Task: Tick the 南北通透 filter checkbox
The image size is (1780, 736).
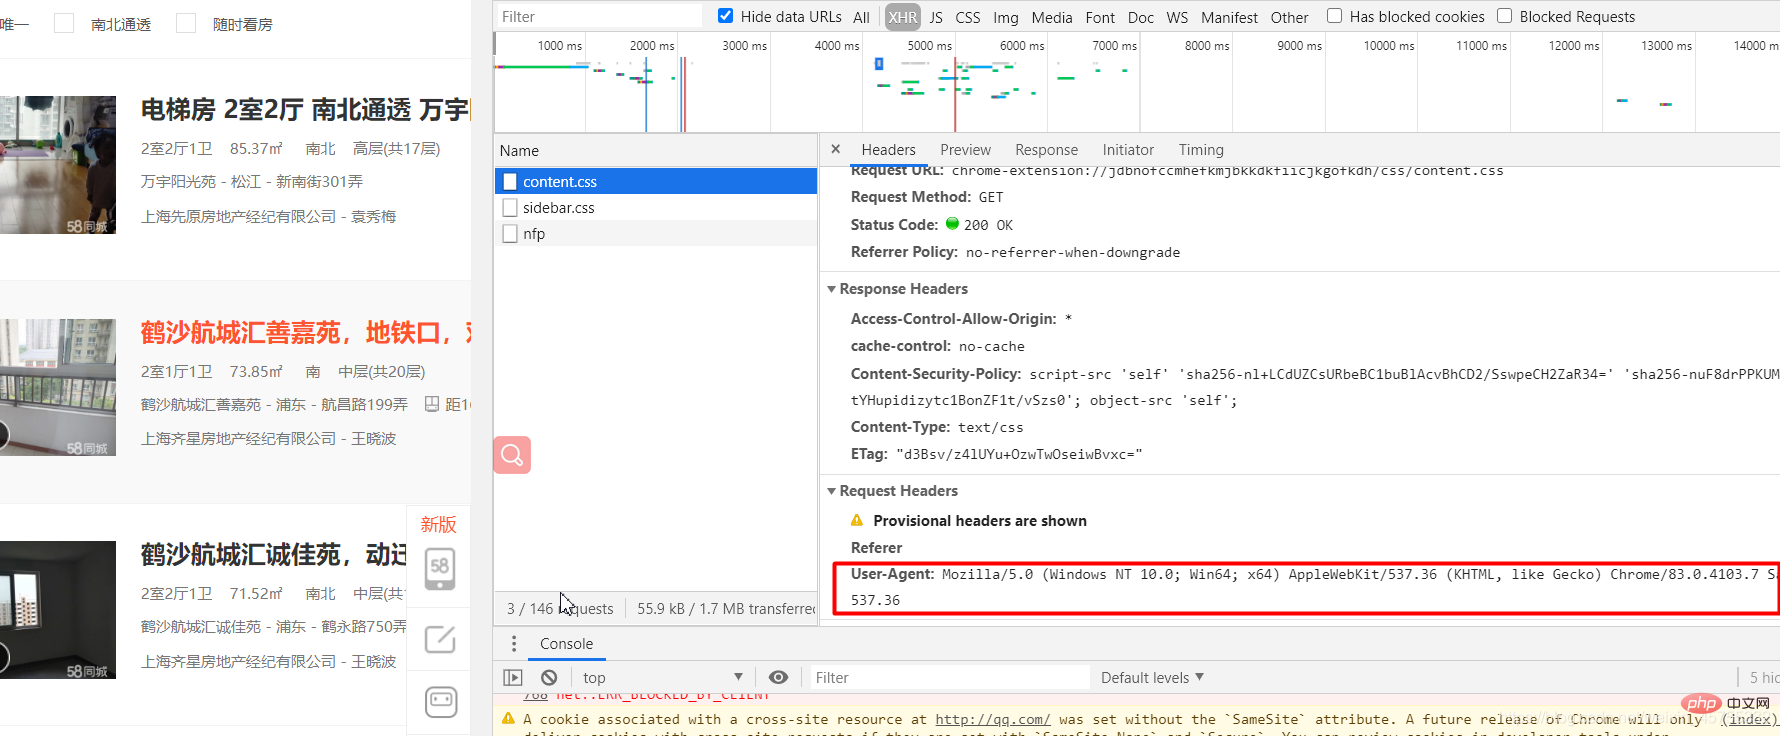Action: point(64,24)
